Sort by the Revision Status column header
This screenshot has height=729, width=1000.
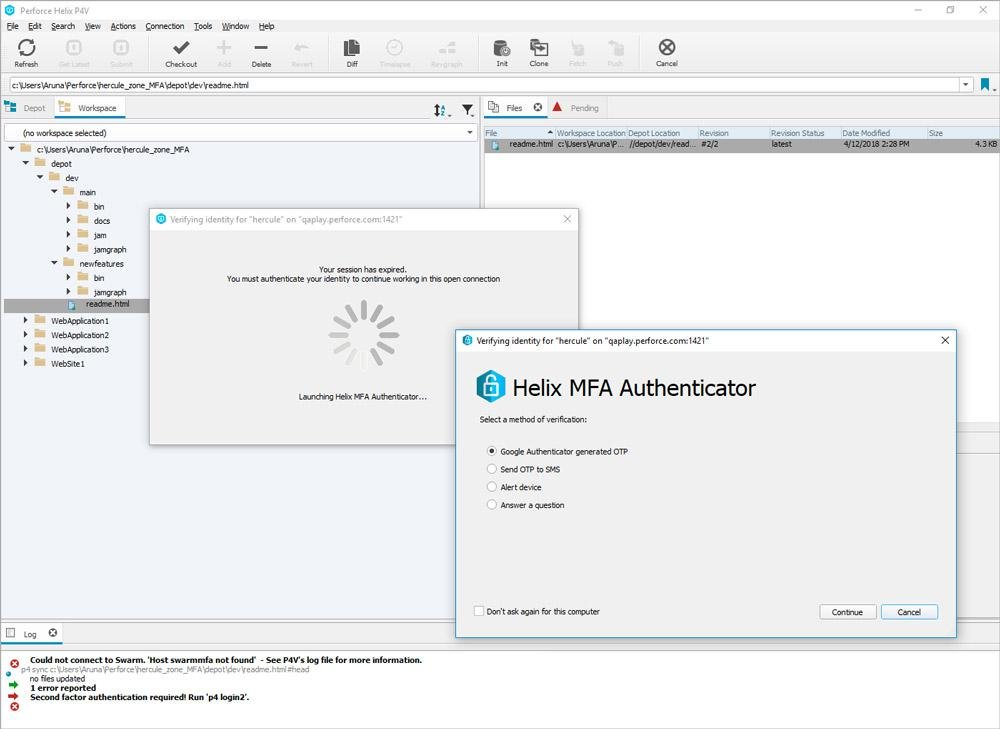coord(804,133)
